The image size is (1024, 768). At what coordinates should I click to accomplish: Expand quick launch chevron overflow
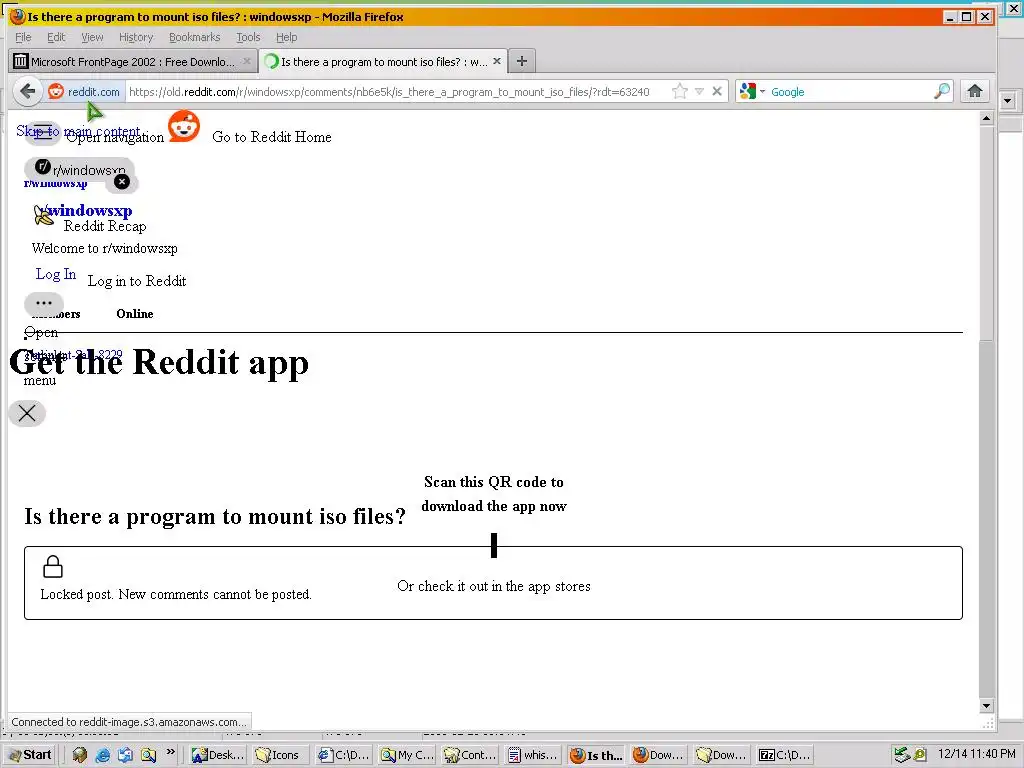click(x=170, y=752)
